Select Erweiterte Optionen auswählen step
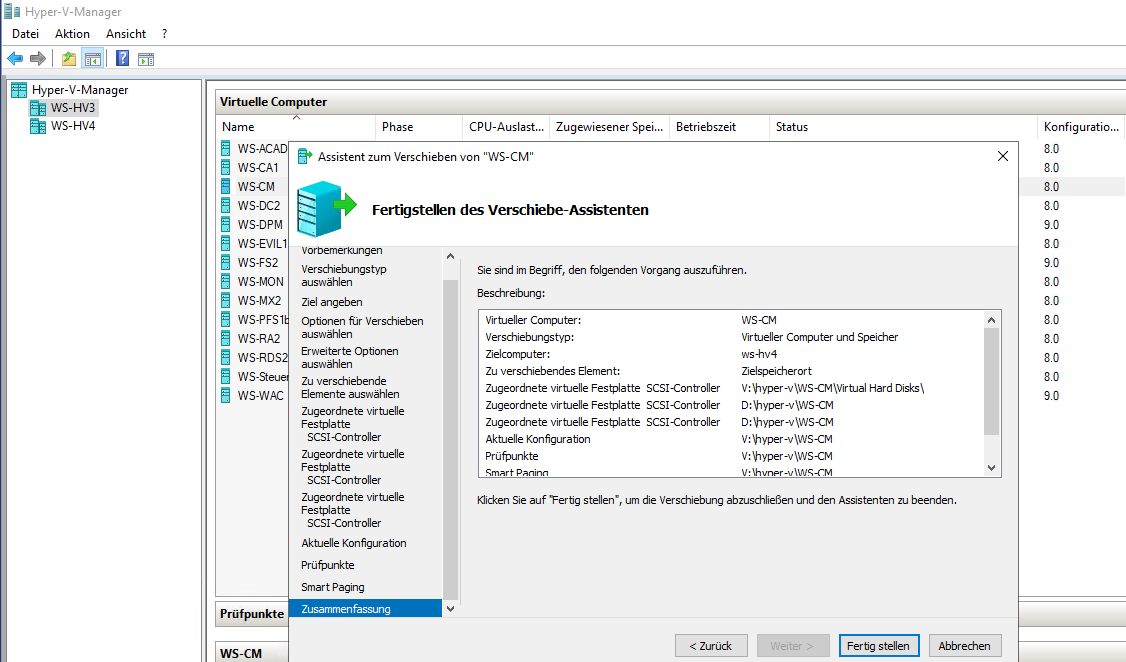 (x=350, y=358)
